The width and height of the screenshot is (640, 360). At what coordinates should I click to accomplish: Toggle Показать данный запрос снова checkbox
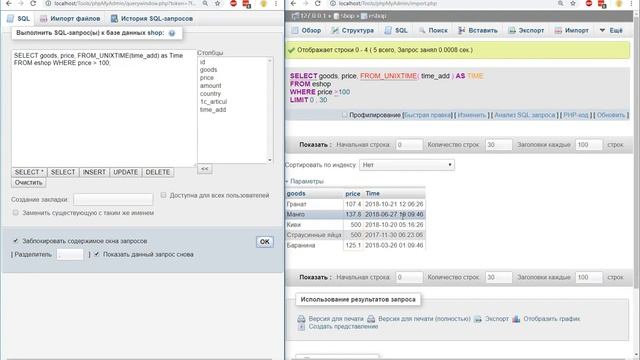click(x=96, y=254)
